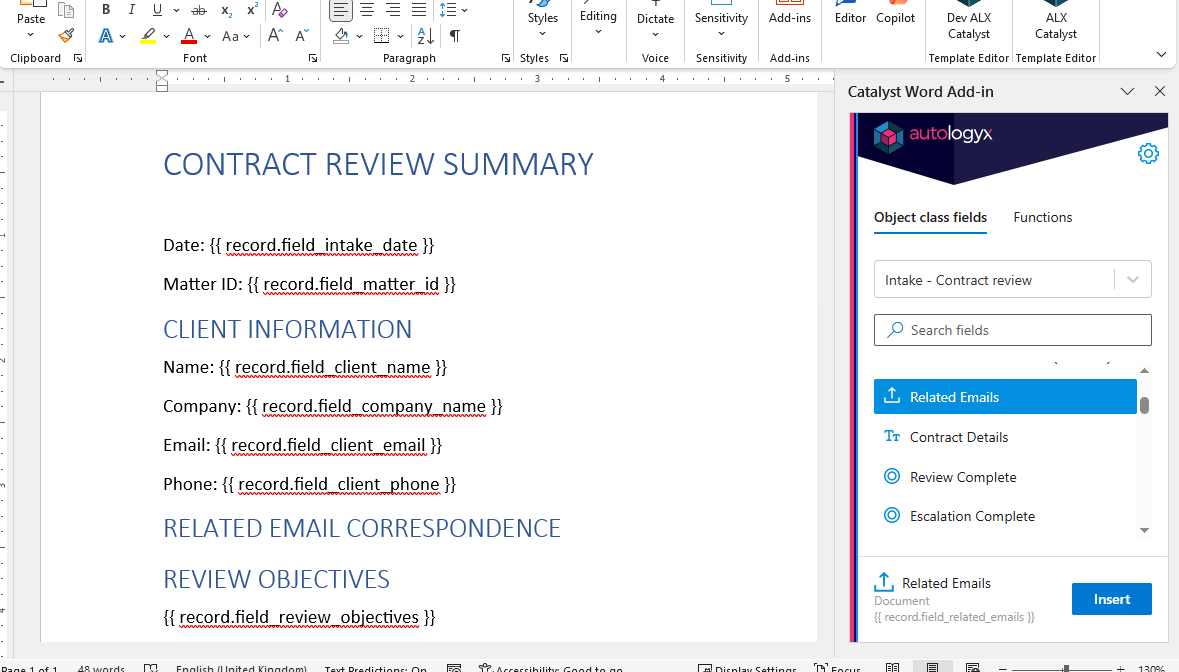Increase font size with the grow icon

click(x=275, y=36)
